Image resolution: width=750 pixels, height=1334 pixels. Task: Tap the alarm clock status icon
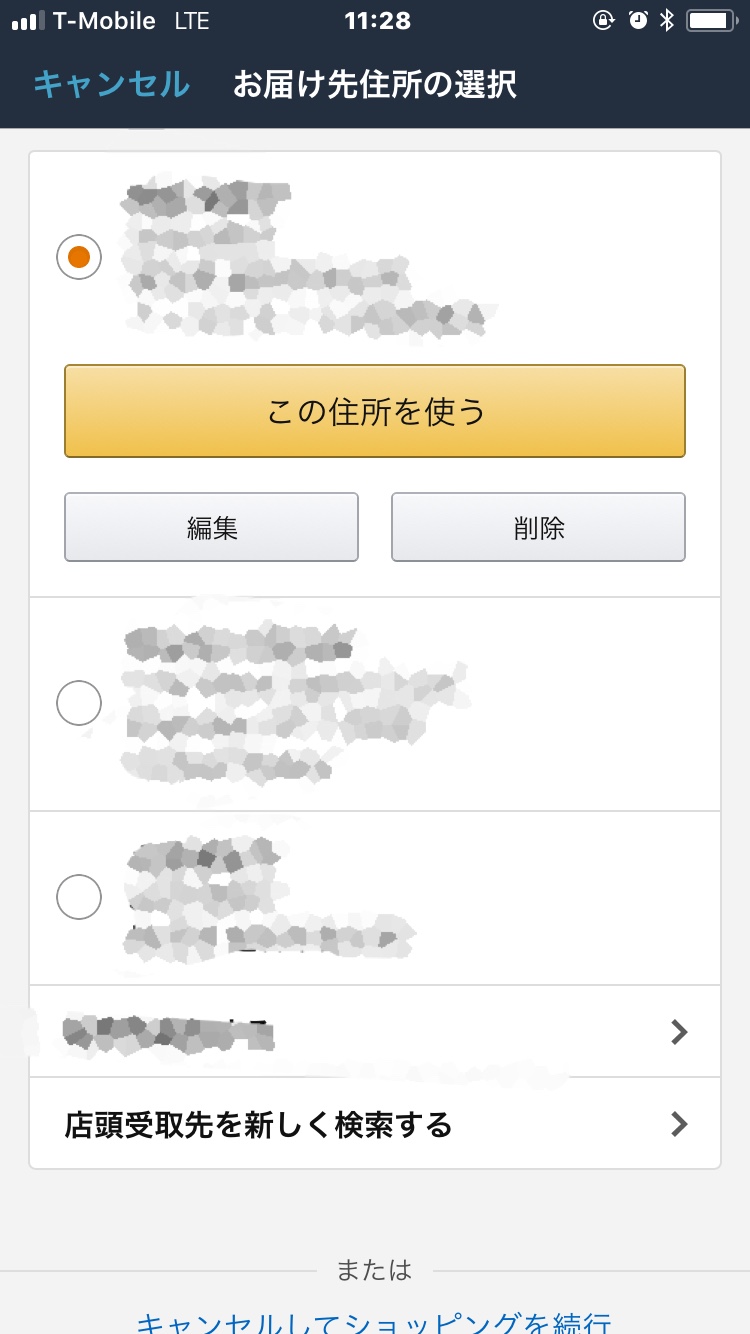tap(638, 20)
